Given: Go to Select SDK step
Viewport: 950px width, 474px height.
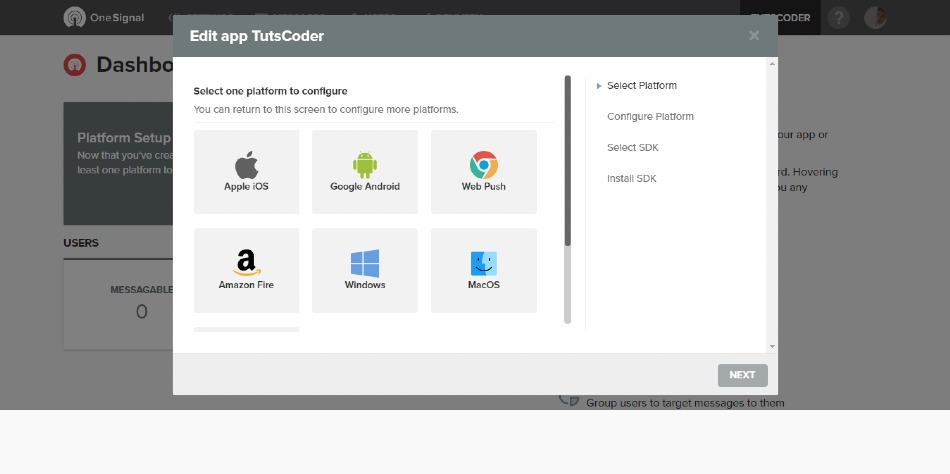Looking at the screenshot, I should click(x=633, y=147).
